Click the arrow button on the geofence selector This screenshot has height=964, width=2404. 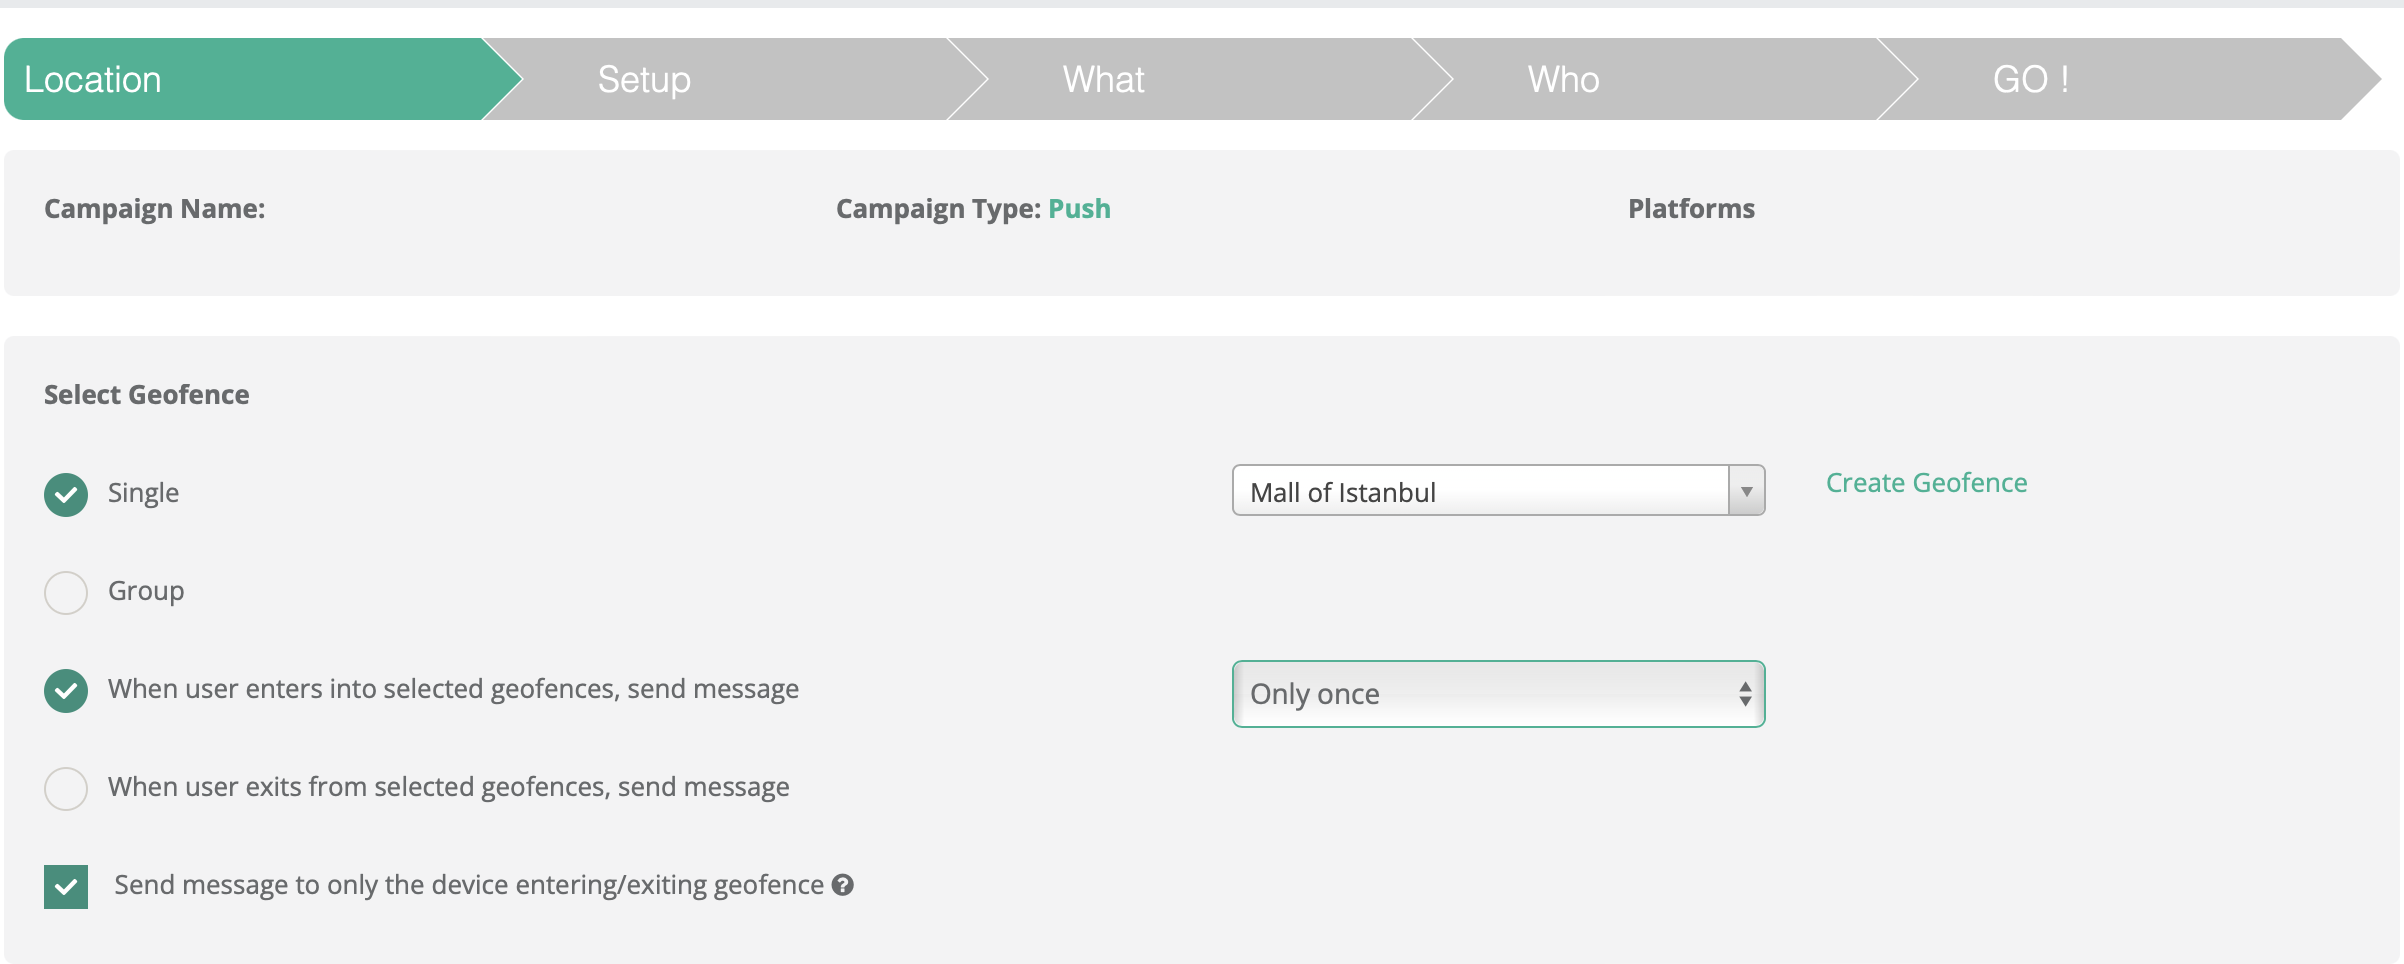[x=1746, y=491]
